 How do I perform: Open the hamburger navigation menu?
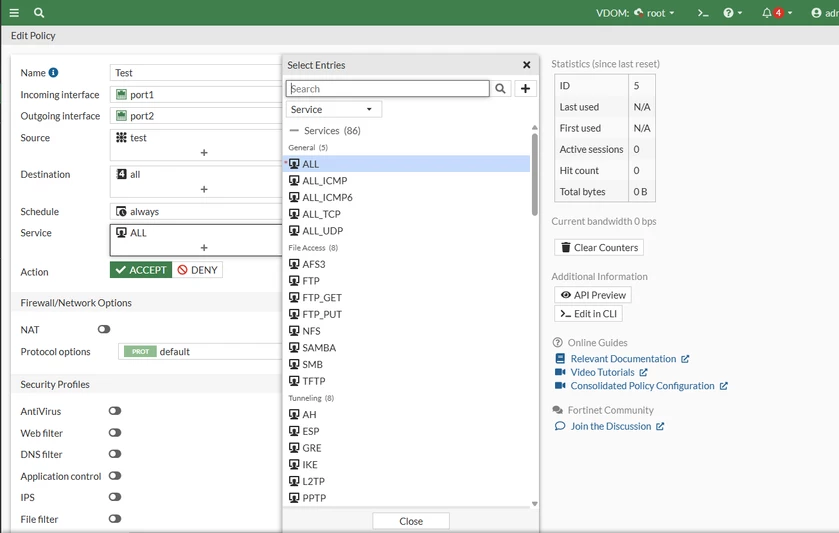(14, 12)
